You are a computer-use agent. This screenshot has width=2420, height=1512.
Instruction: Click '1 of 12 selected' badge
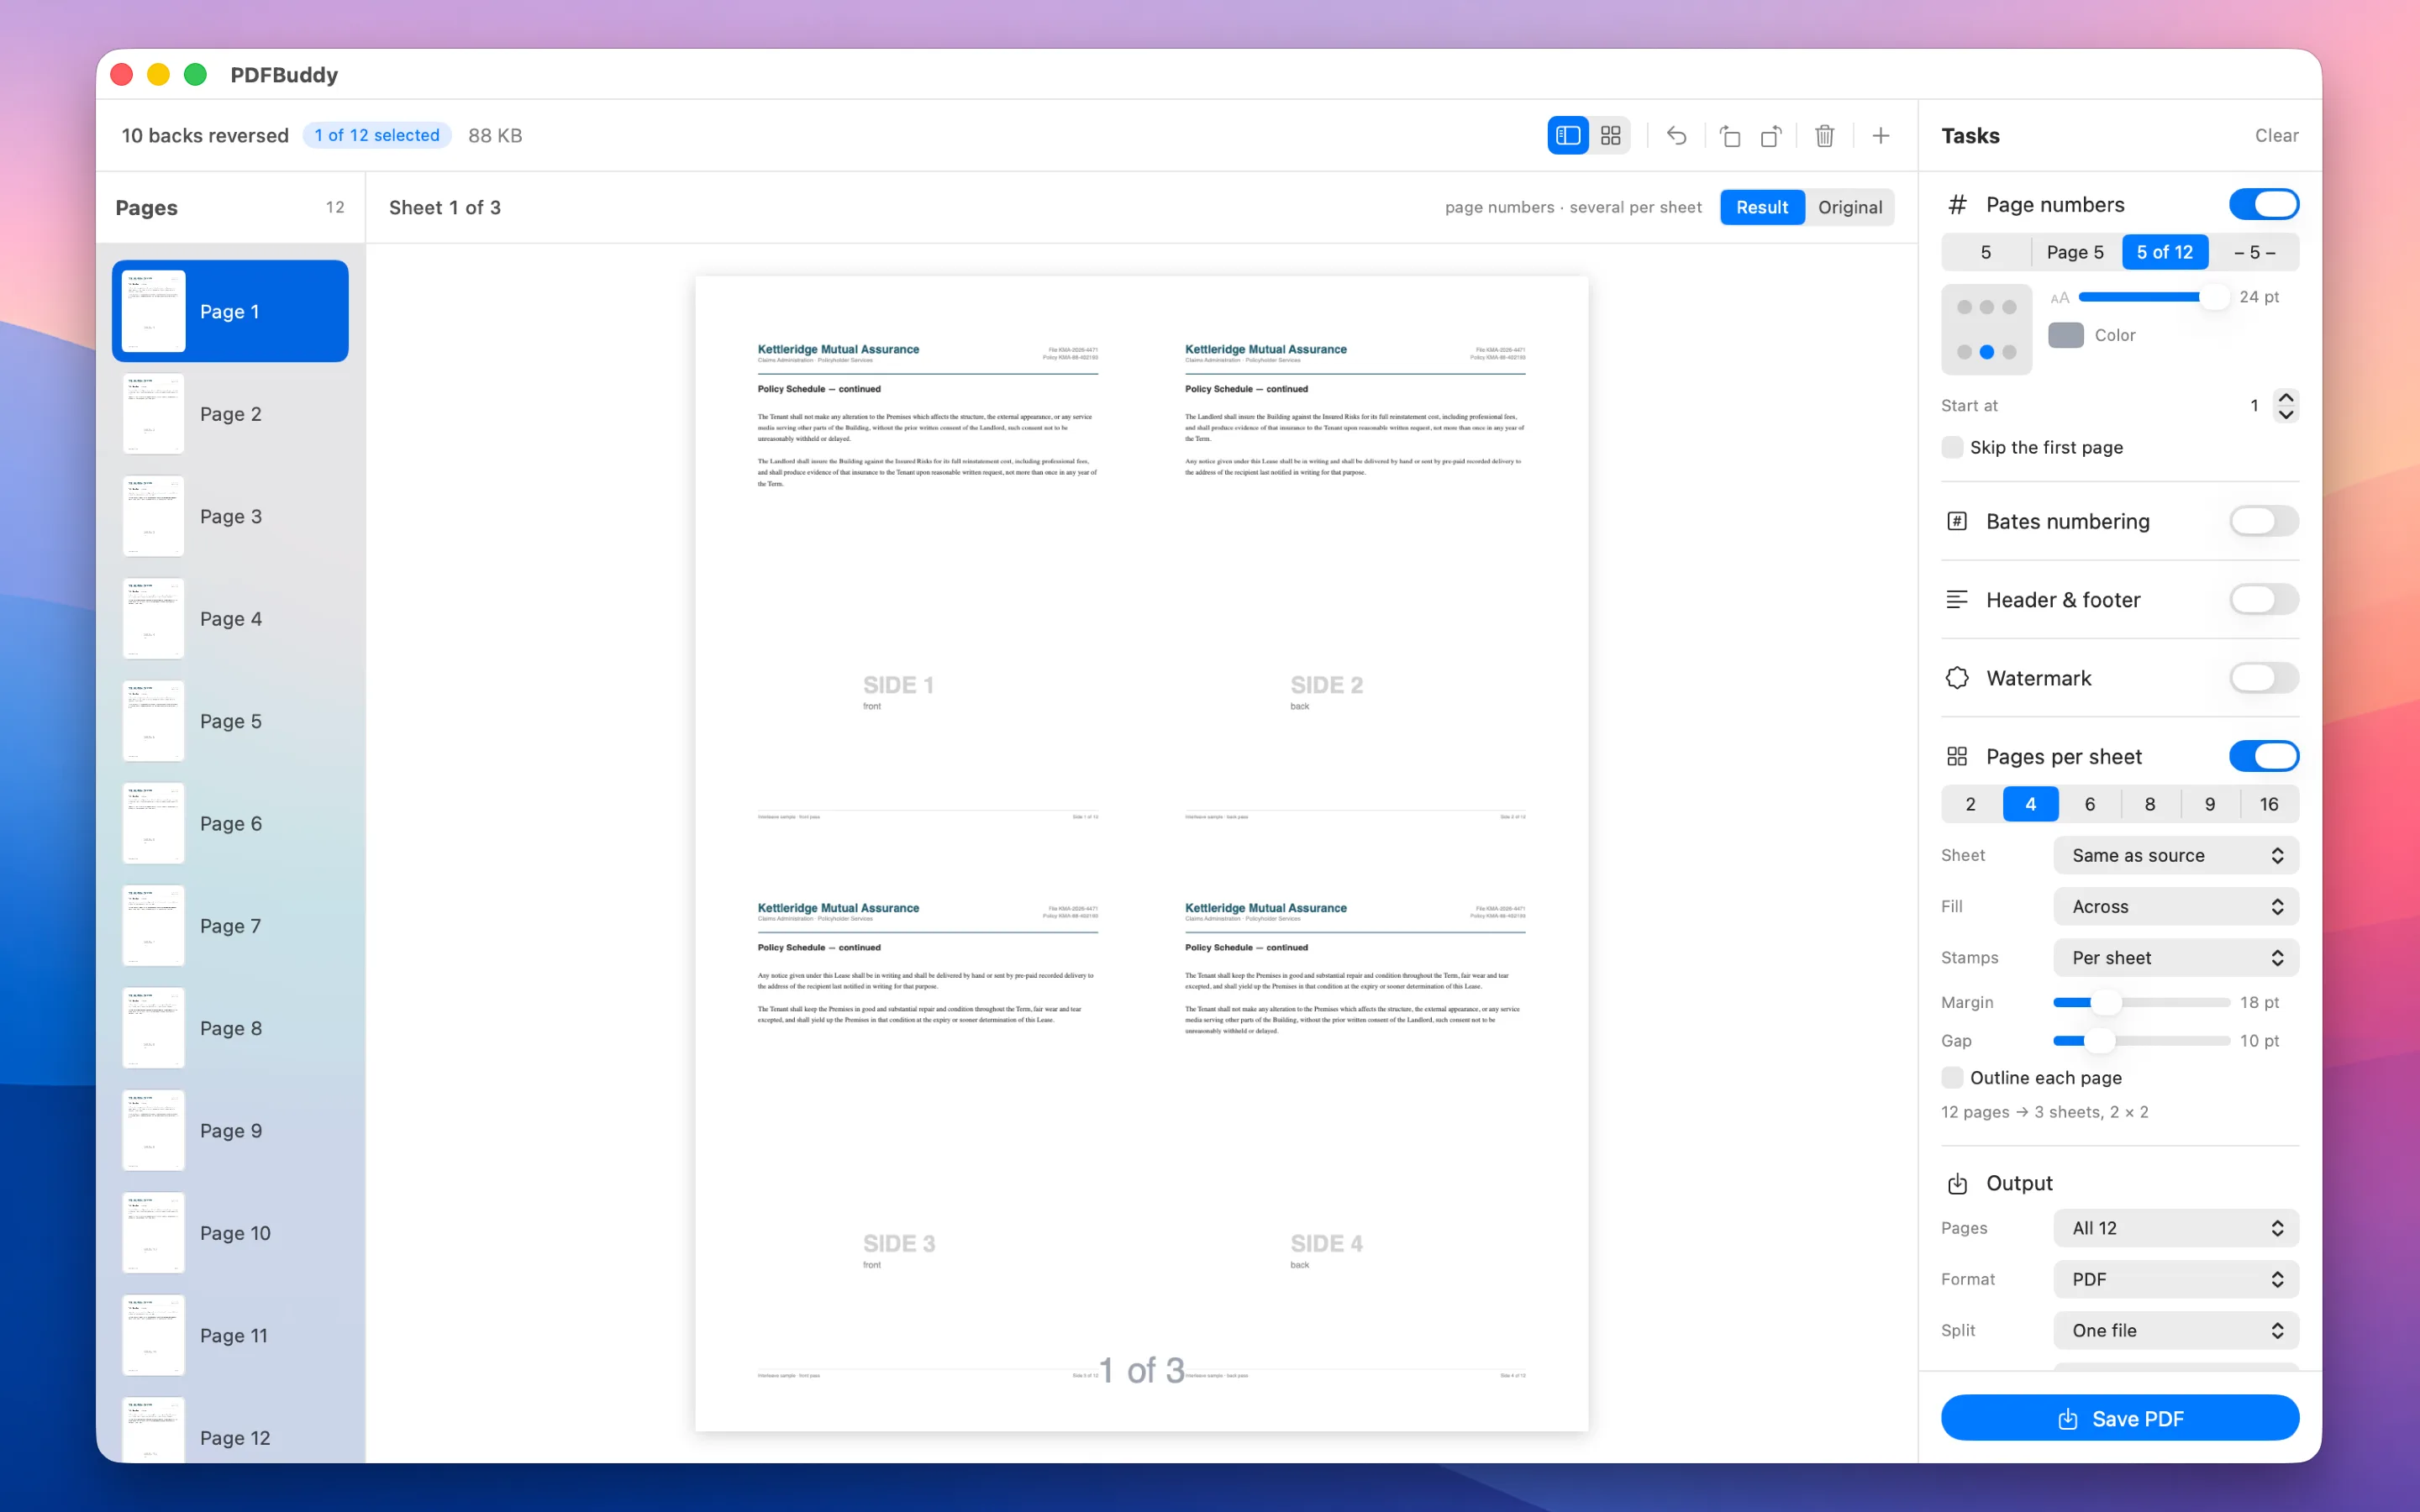click(x=377, y=136)
